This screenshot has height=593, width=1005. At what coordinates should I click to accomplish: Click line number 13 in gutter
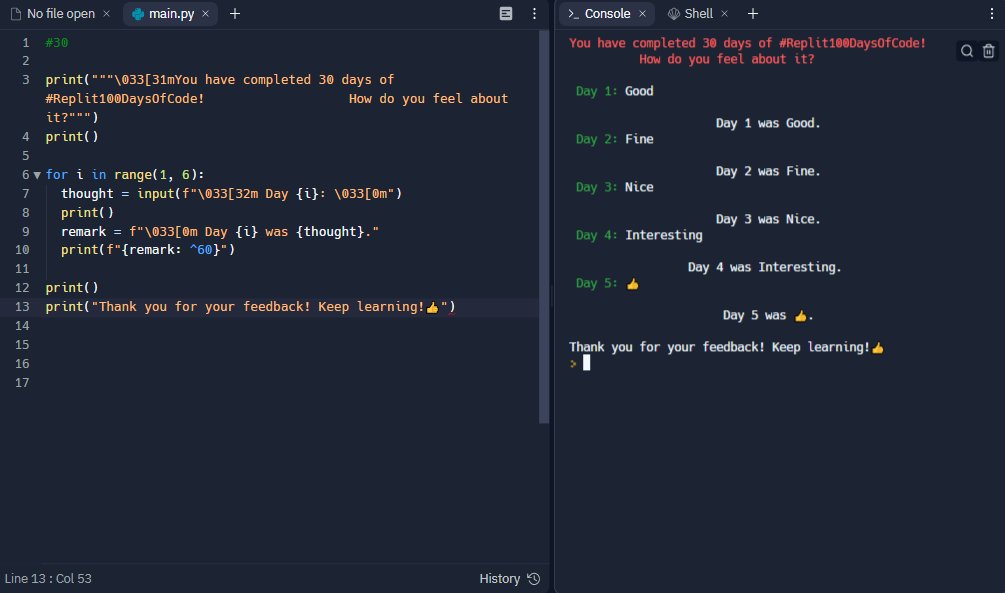pyautogui.click(x=22, y=306)
